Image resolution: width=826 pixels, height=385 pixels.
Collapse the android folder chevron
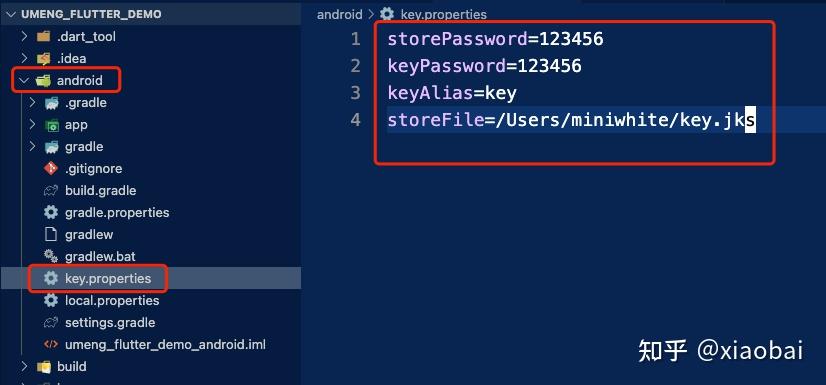pyautogui.click(x=24, y=81)
